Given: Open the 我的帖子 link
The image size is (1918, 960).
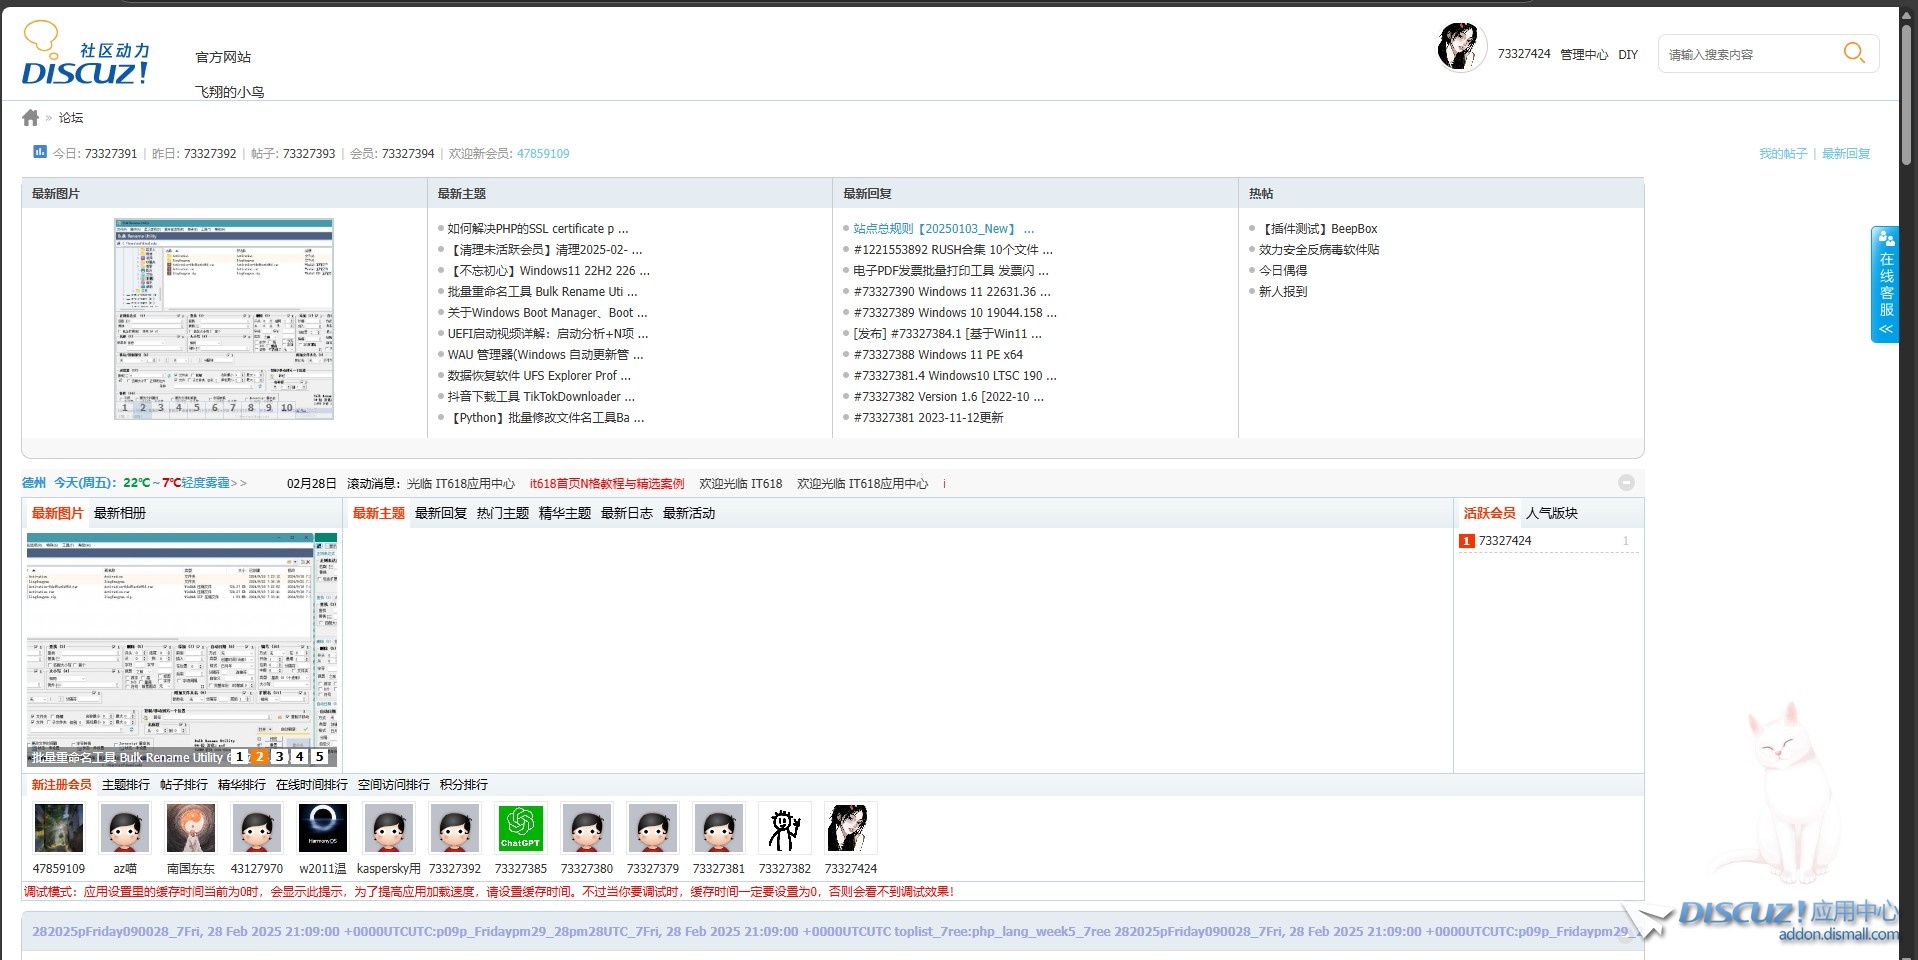Looking at the screenshot, I should (1782, 154).
